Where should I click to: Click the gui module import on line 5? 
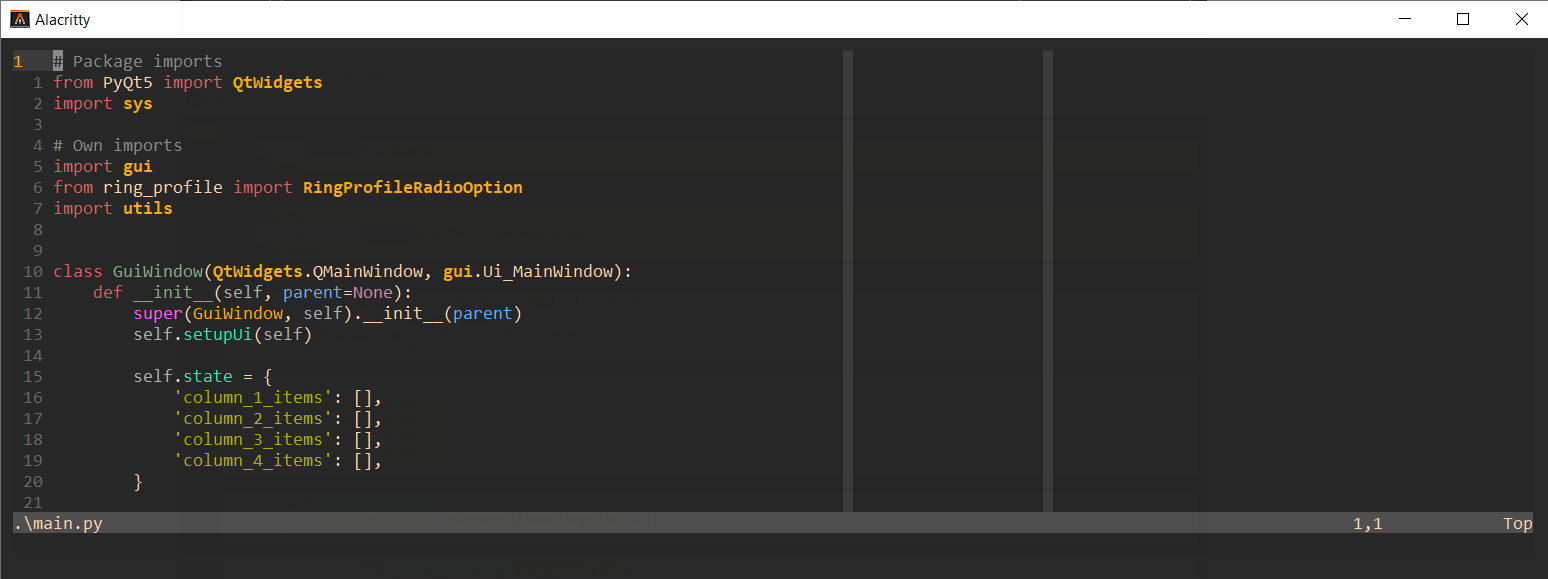[x=137, y=166]
